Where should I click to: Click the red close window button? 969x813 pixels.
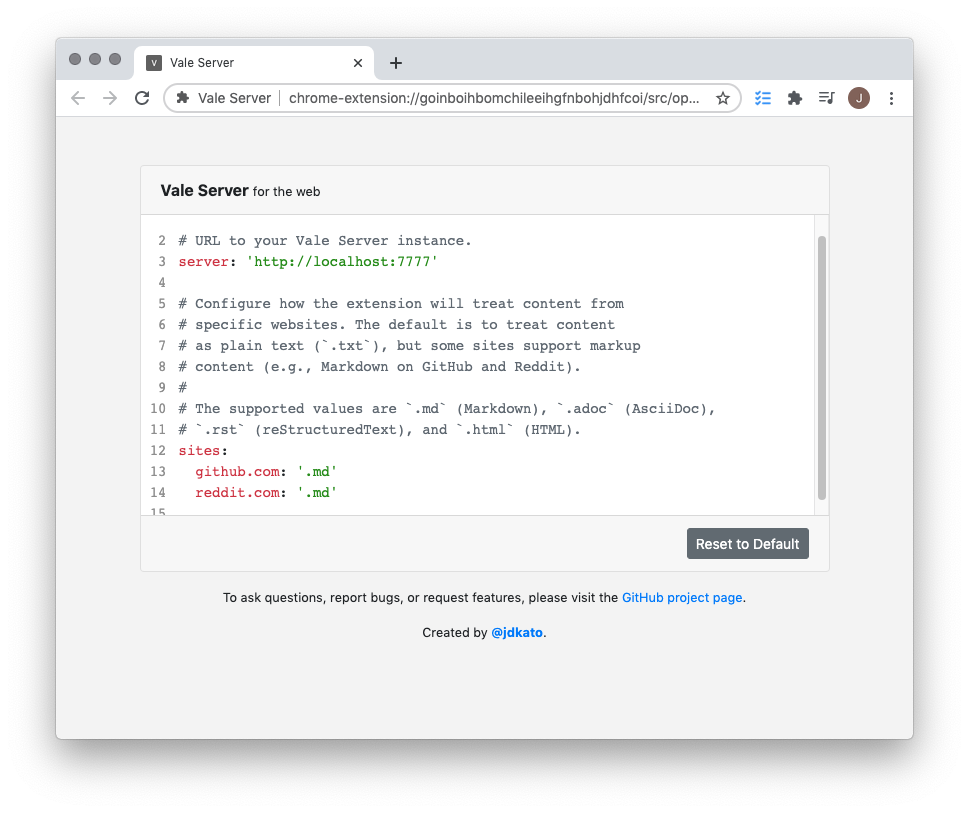75,59
